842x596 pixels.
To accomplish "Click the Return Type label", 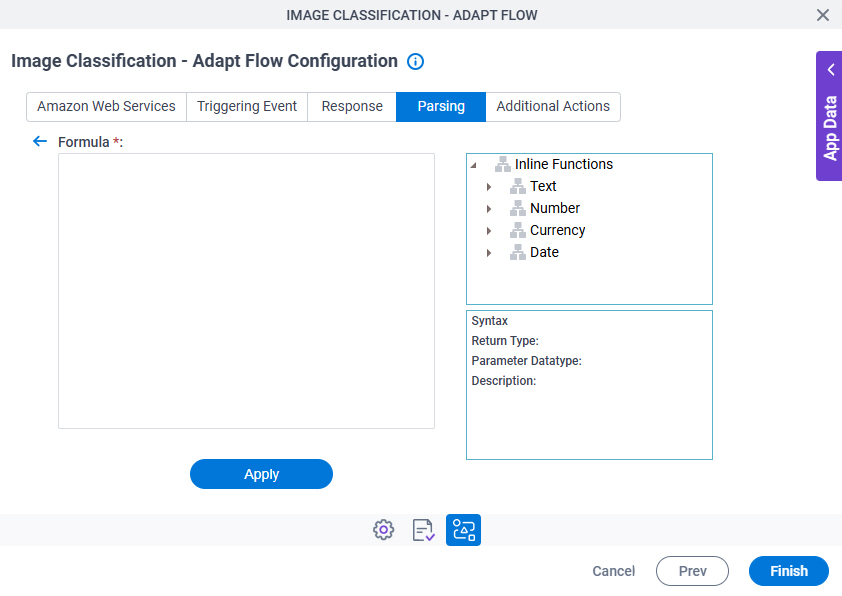I will pyautogui.click(x=505, y=340).
